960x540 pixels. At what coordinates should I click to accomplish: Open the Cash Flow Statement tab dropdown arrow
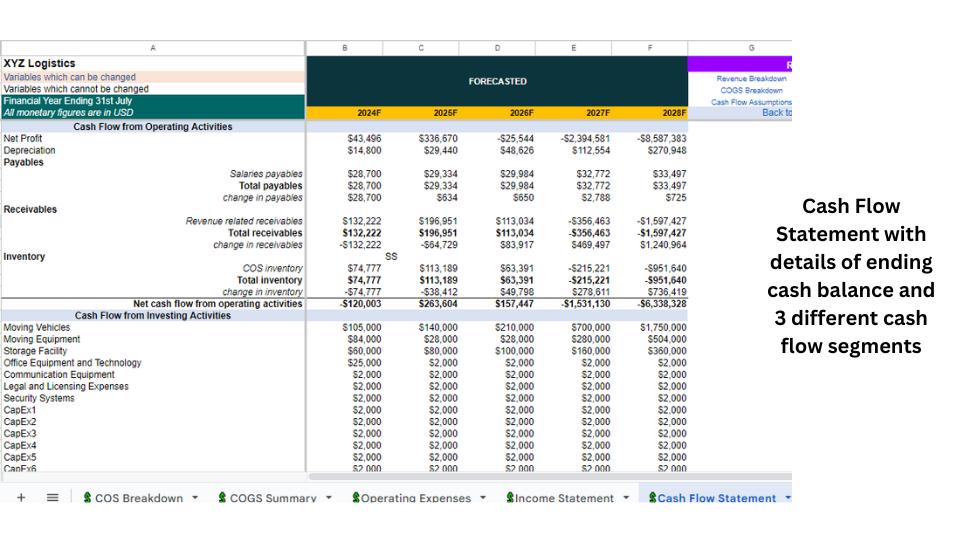(787, 497)
